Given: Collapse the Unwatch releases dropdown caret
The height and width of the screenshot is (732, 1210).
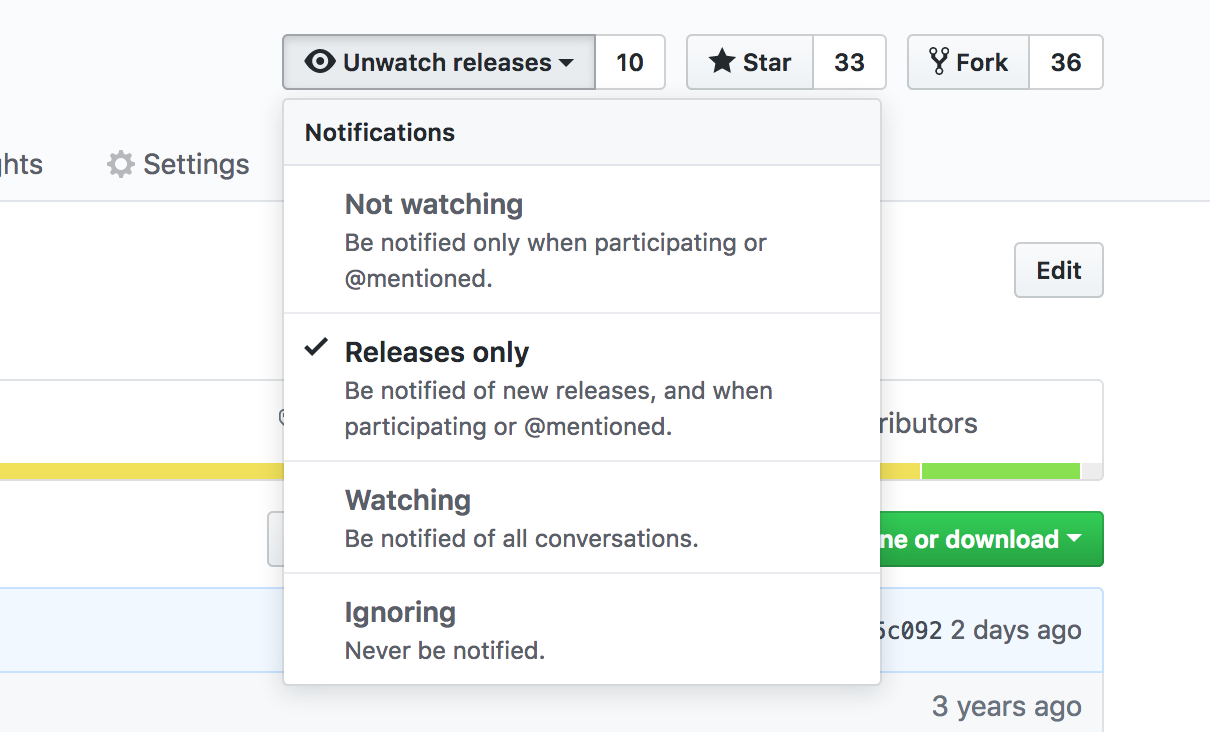Looking at the screenshot, I should tap(566, 63).
